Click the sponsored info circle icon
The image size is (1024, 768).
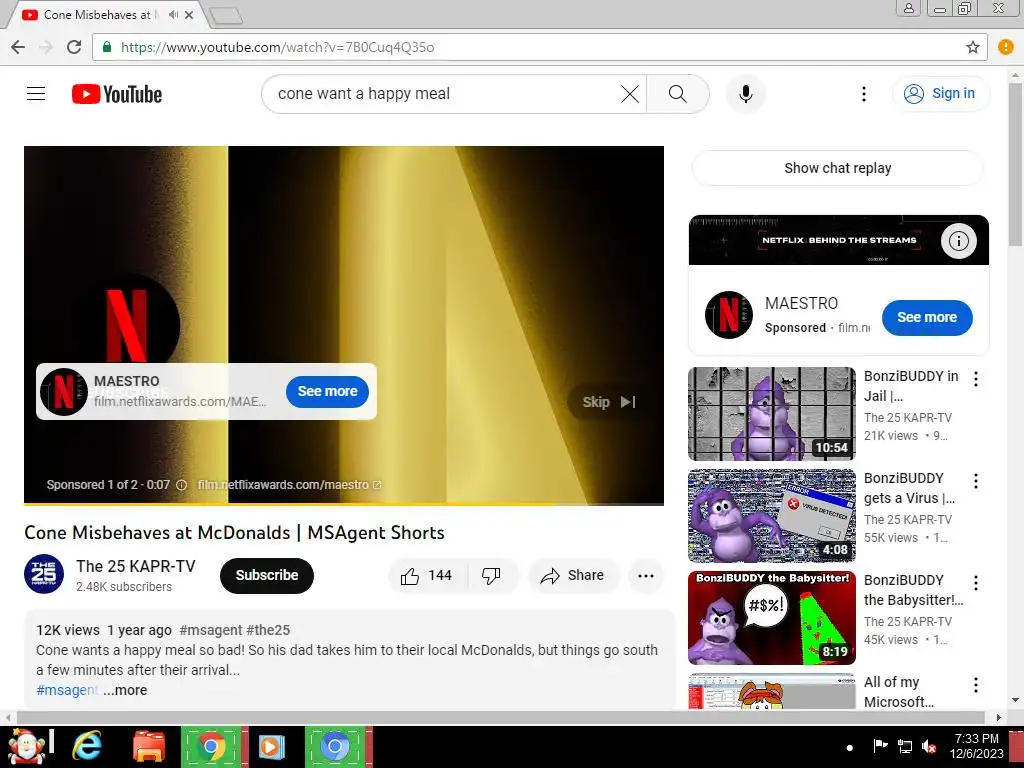182,485
